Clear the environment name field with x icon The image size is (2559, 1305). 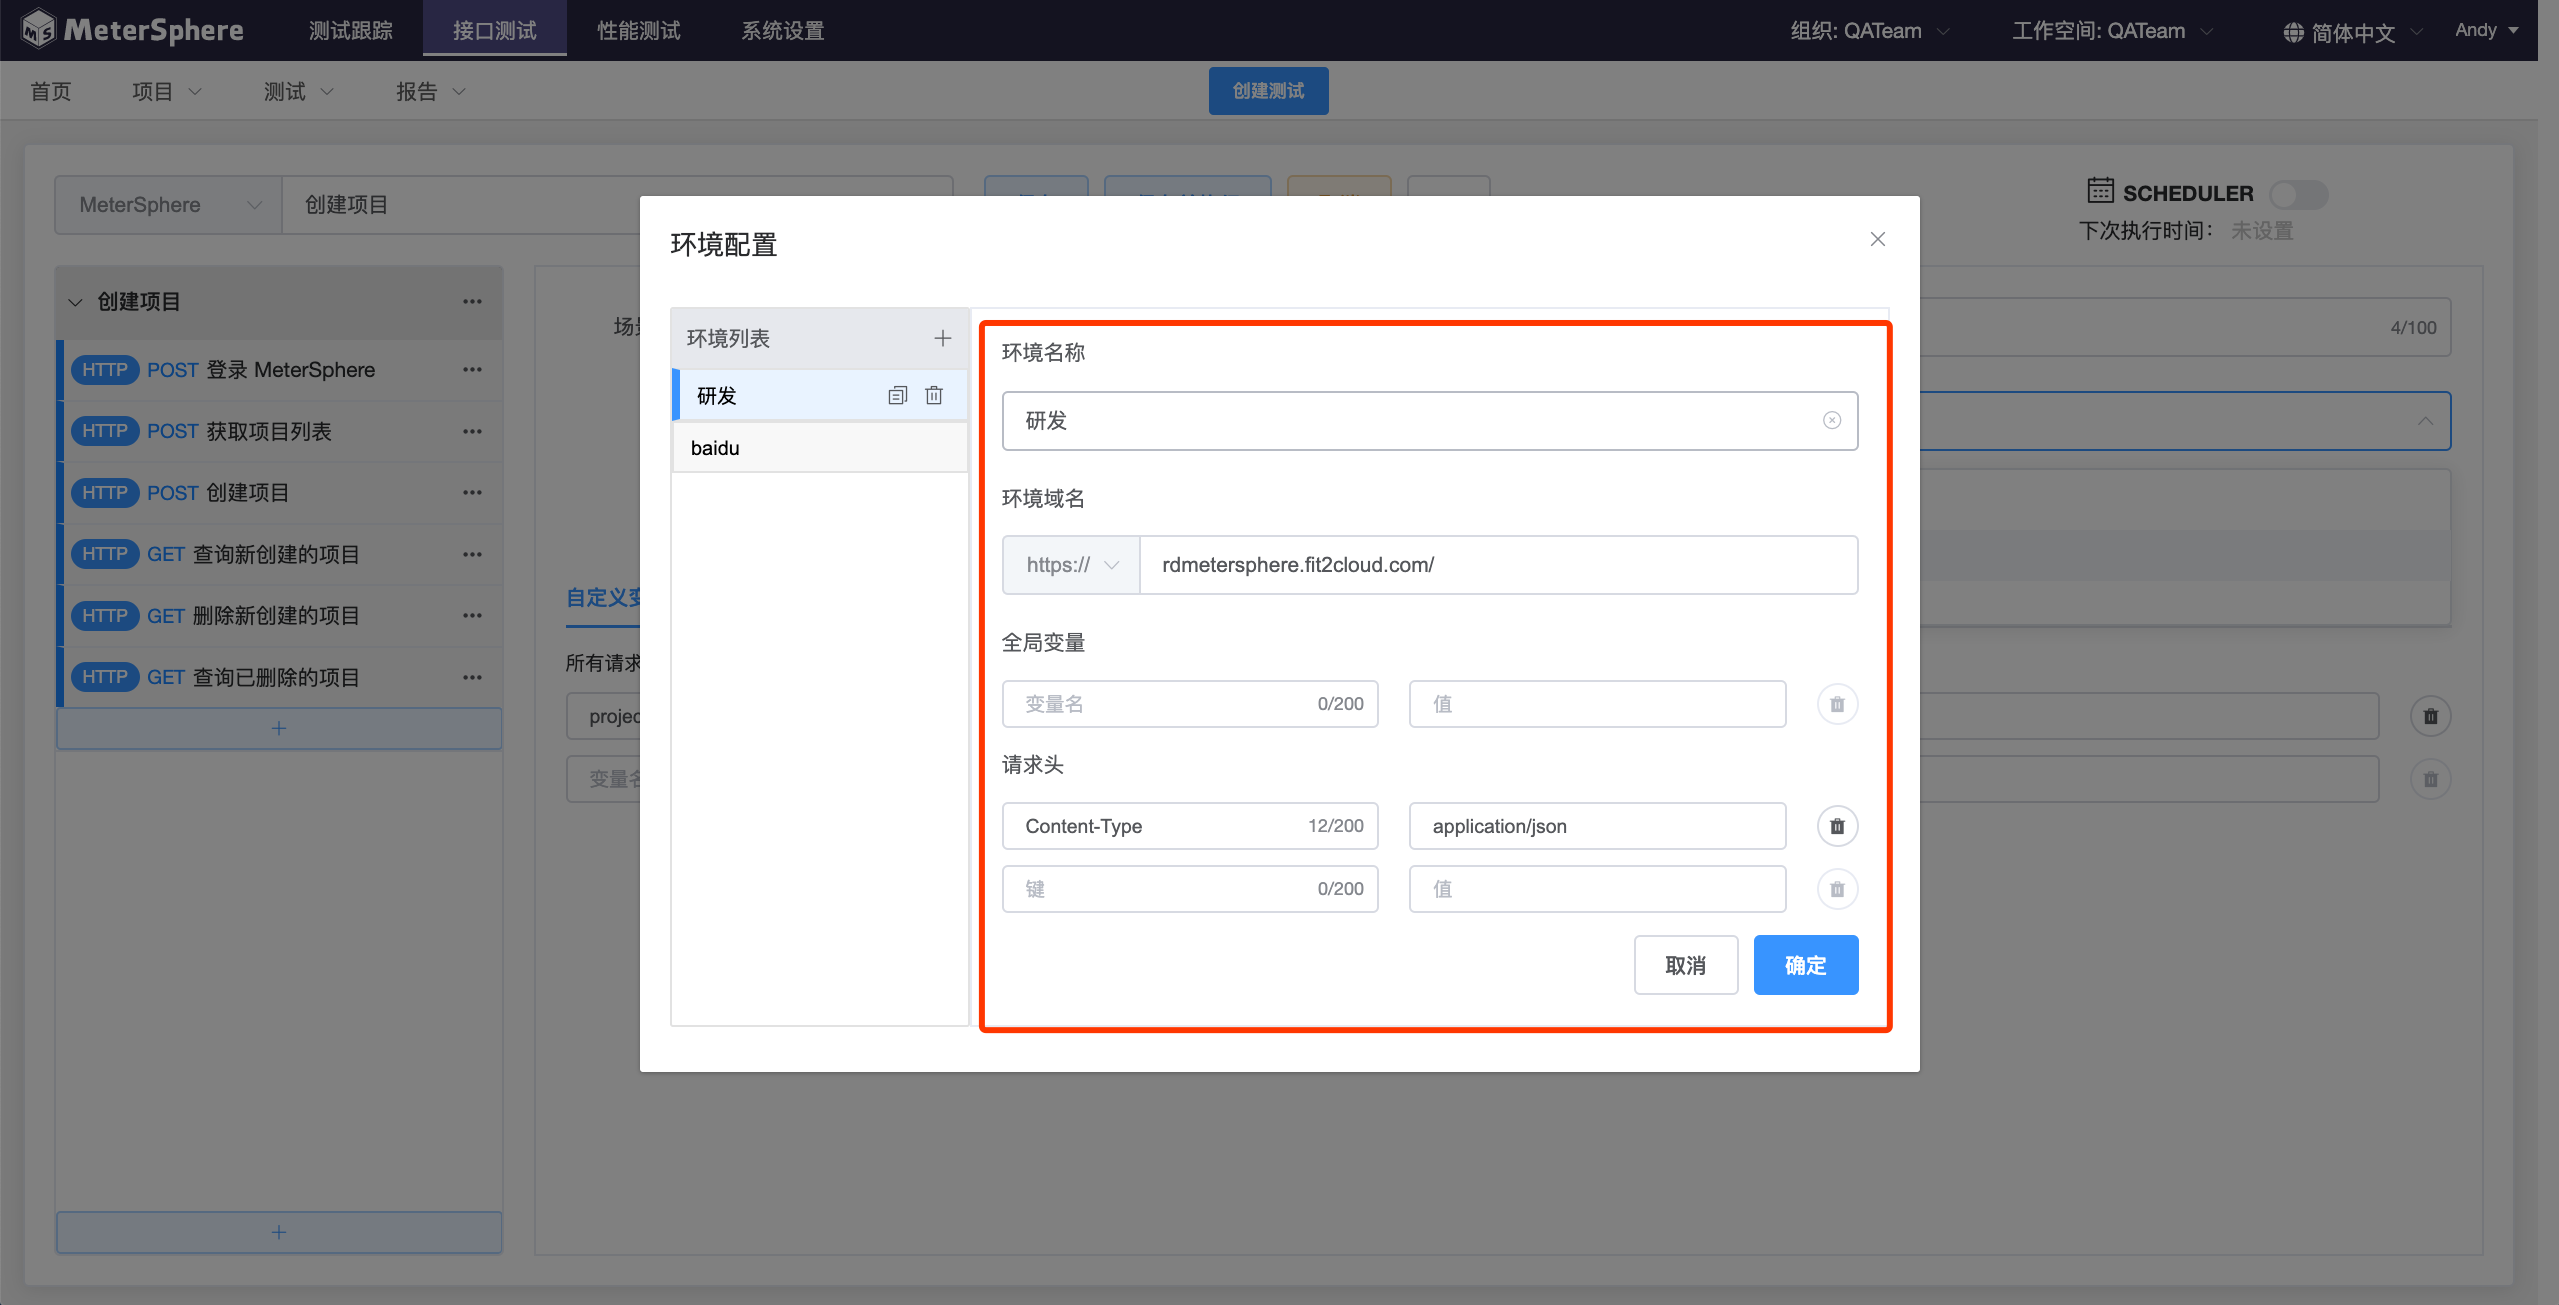pos(1831,420)
